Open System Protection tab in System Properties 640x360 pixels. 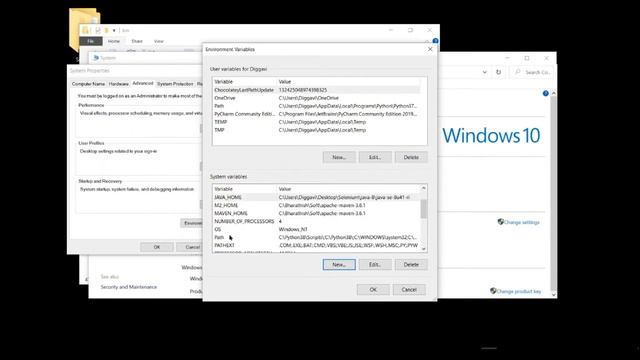coord(175,84)
